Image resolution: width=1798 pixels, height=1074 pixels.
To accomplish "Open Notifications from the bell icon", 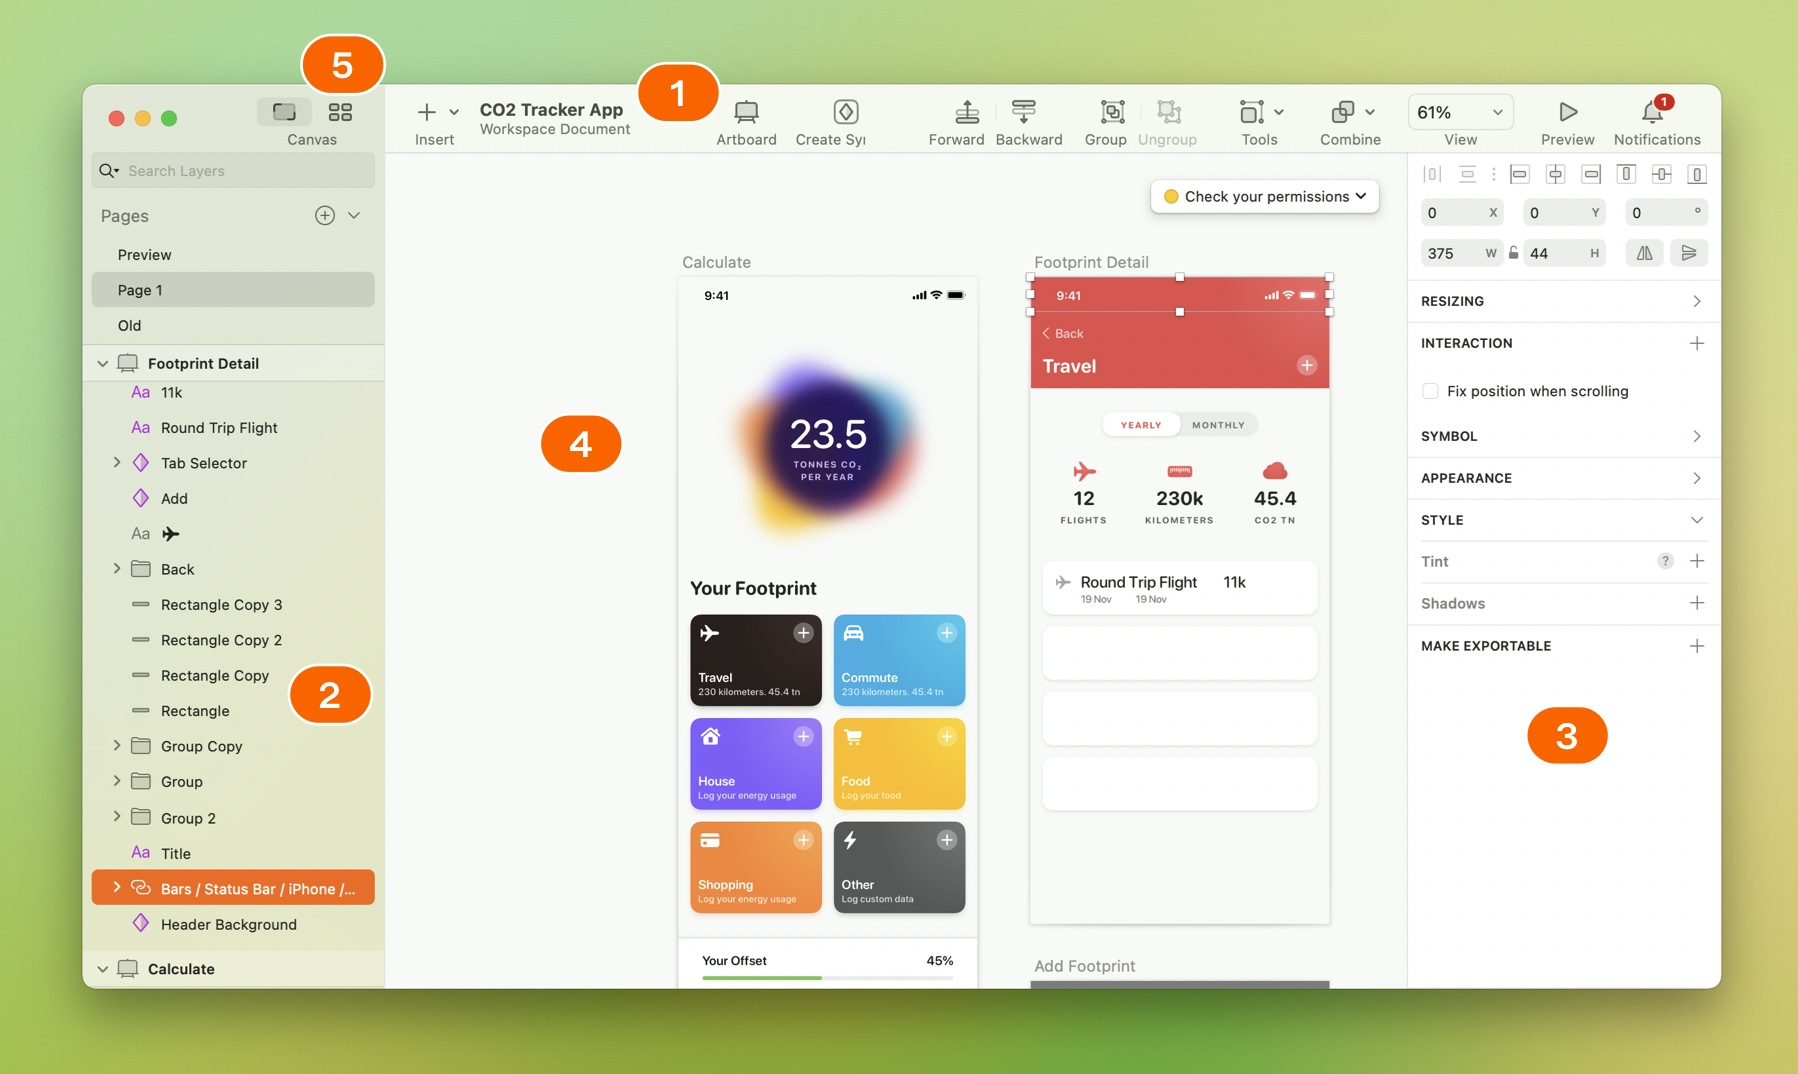I will tap(1655, 112).
